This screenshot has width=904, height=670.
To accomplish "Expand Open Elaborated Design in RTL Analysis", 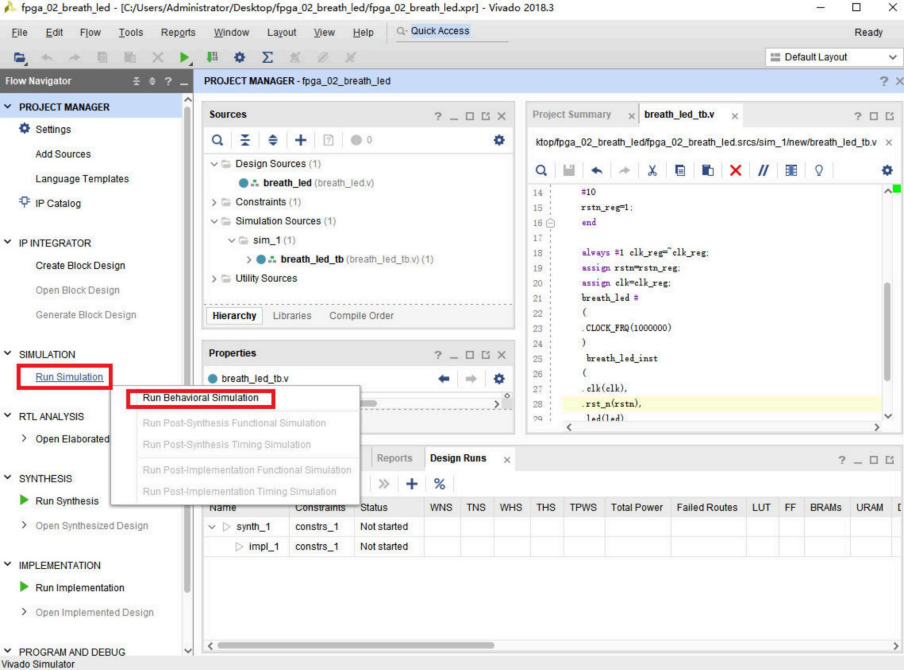I will pyautogui.click(x=25, y=439).
